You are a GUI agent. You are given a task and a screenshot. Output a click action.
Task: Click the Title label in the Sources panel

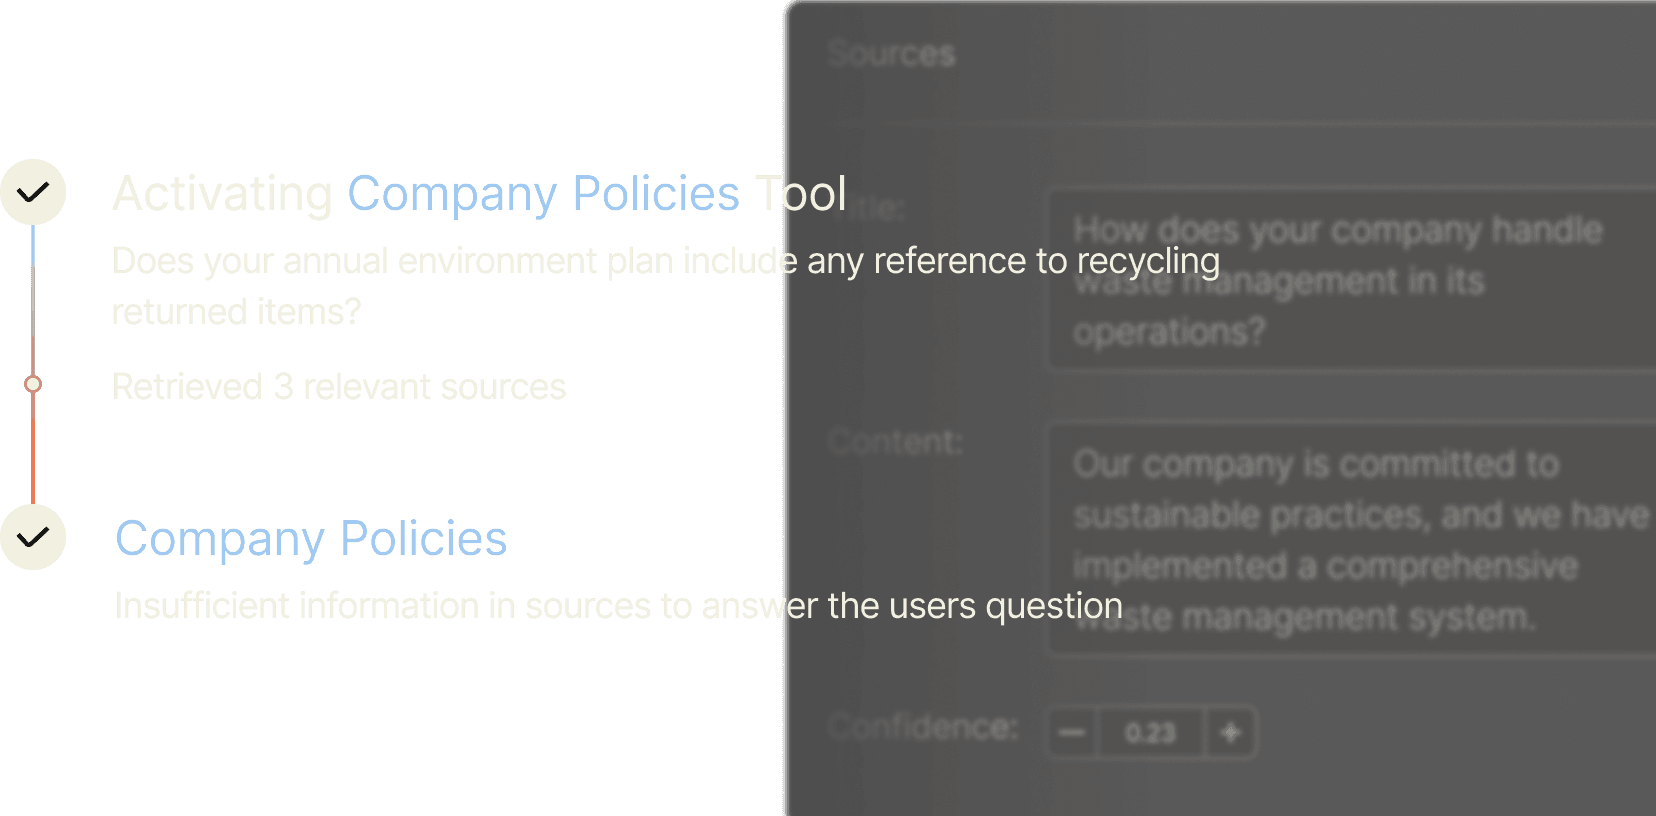(880, 208)
